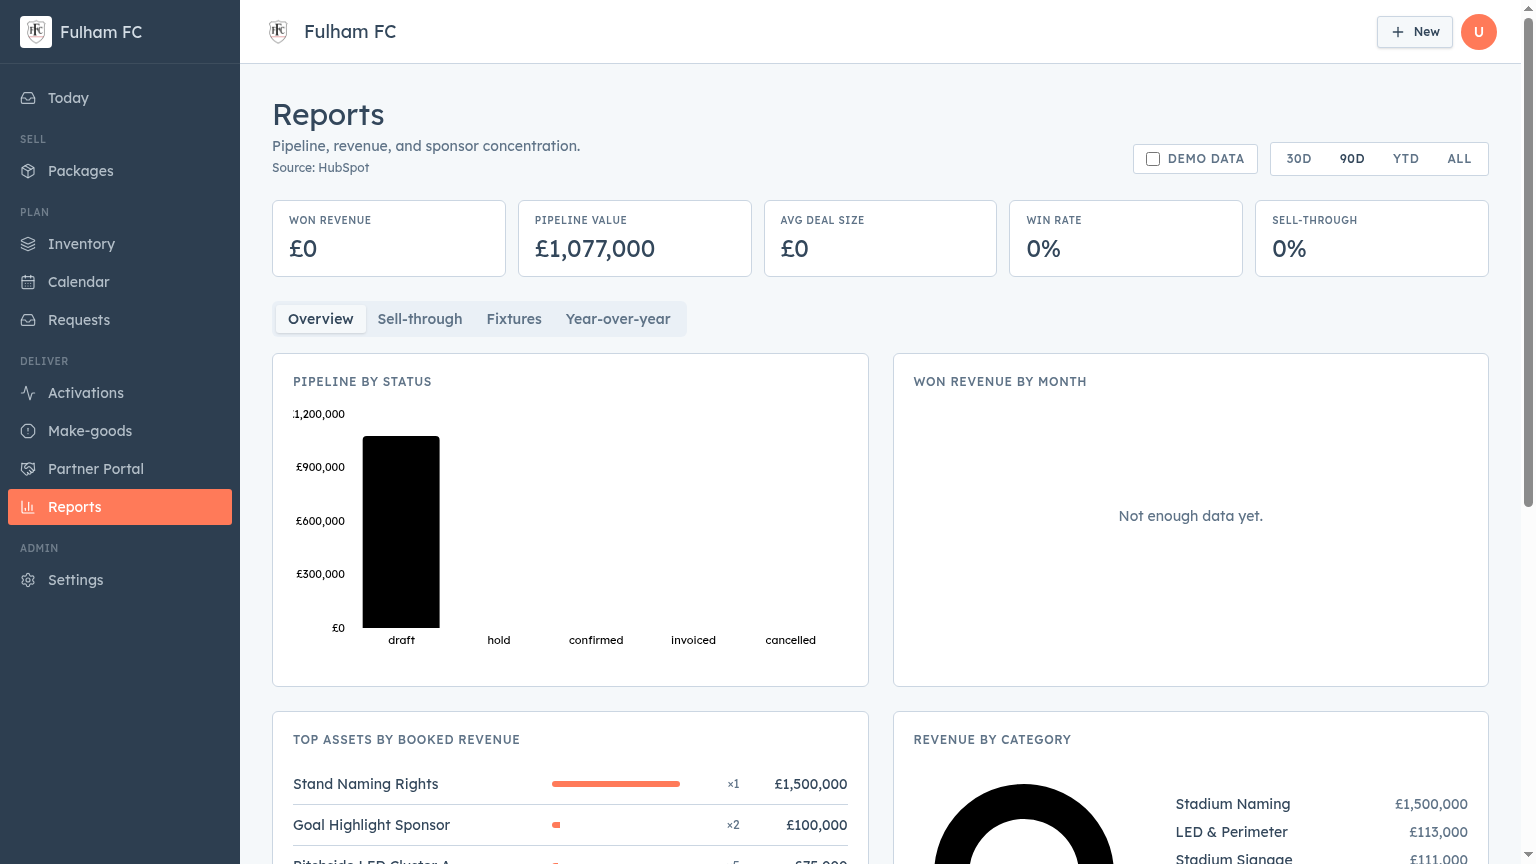Click the Win Rate card

pyautogui.click(x=1126, y=238)
